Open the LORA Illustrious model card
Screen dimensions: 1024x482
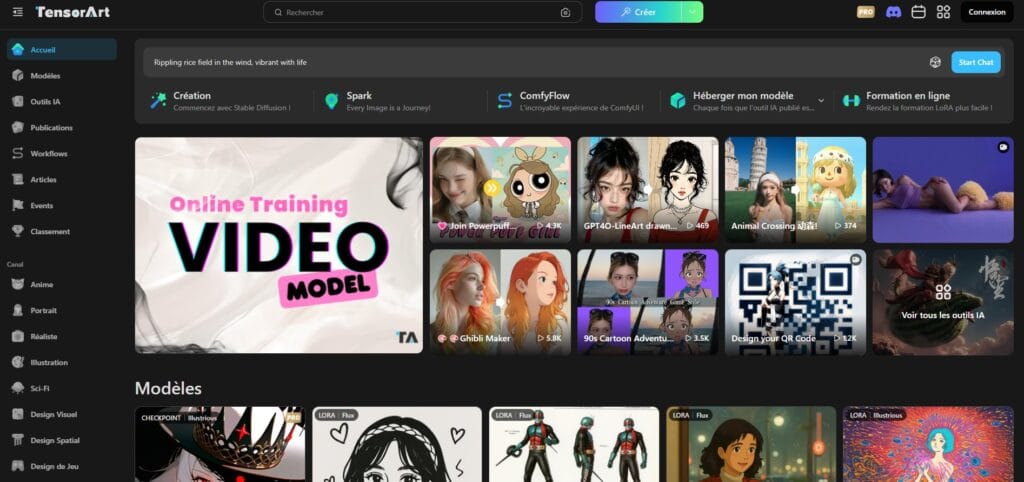point(928,444)
